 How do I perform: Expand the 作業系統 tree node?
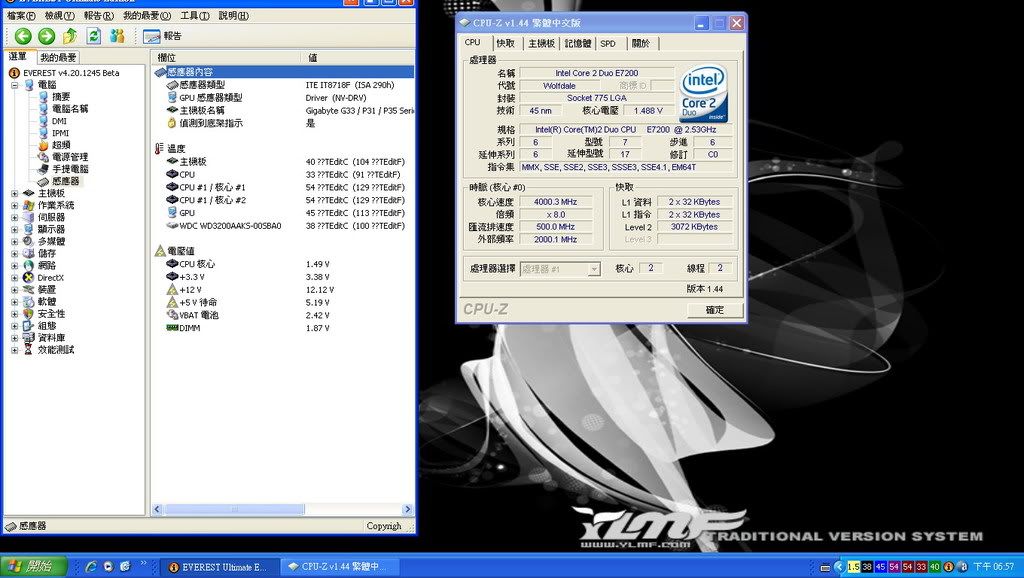(14, 205)
